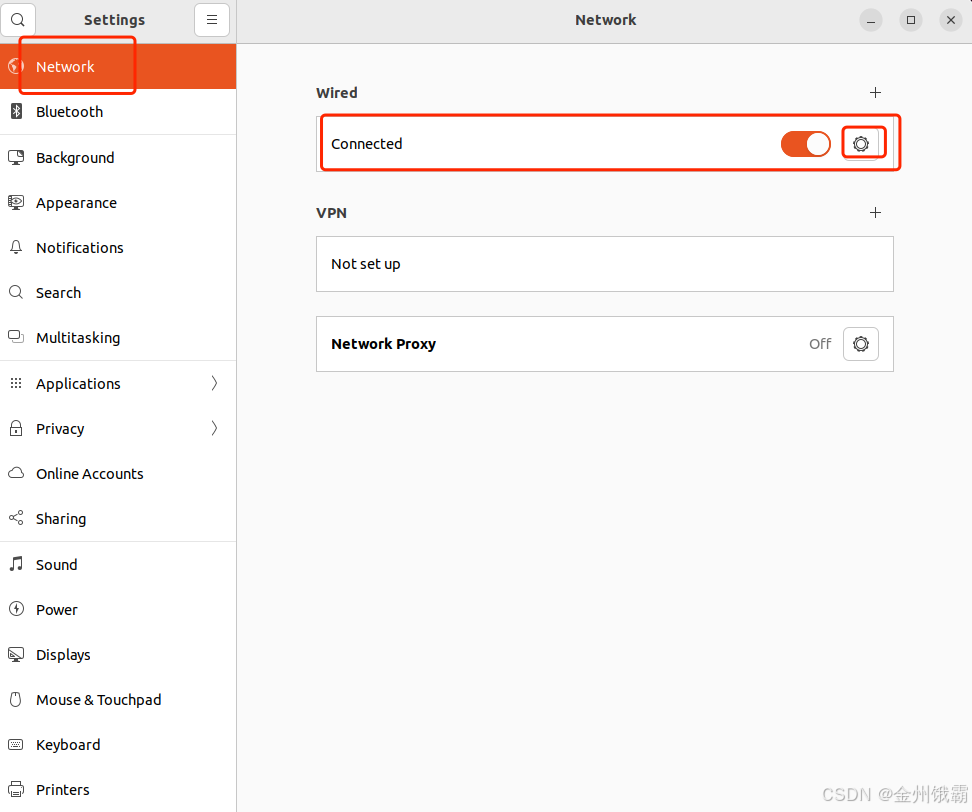This screenshot has height=812, width=972.
Task: Click the Printers icon in sidebar
Action: (x=16, y=790)
